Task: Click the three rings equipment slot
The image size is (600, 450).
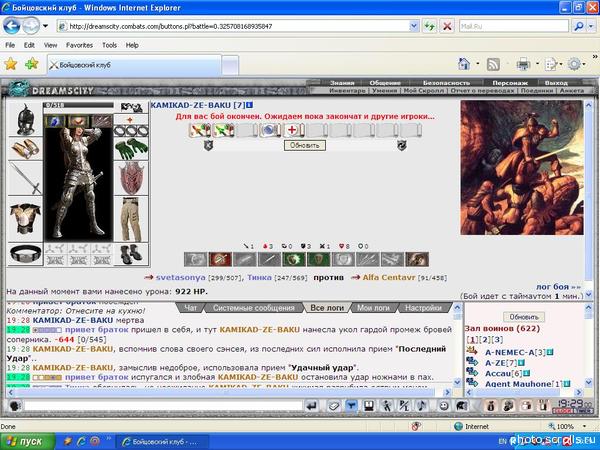Action: point(131,131)
